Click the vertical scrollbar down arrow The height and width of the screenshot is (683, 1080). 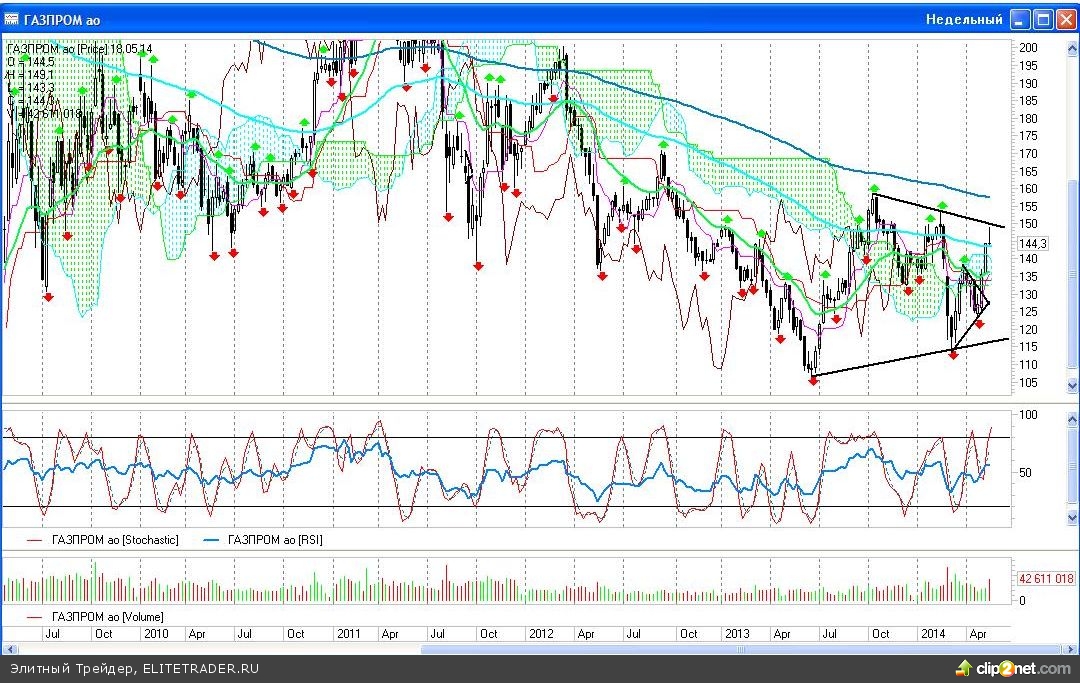click(x=1072, y=385)
